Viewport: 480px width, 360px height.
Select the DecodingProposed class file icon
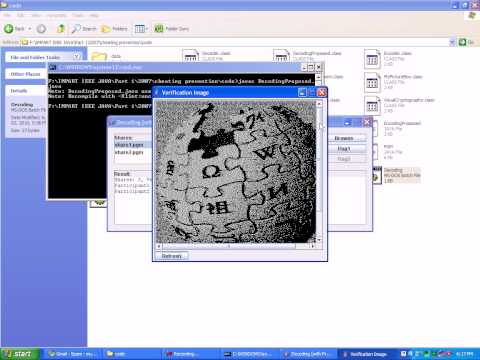281,56
